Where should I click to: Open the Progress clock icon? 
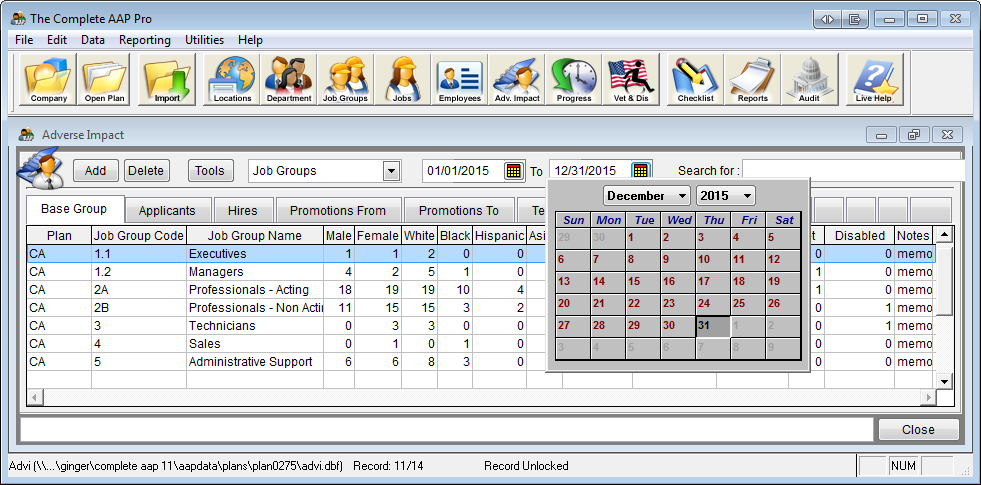[574, 79]
